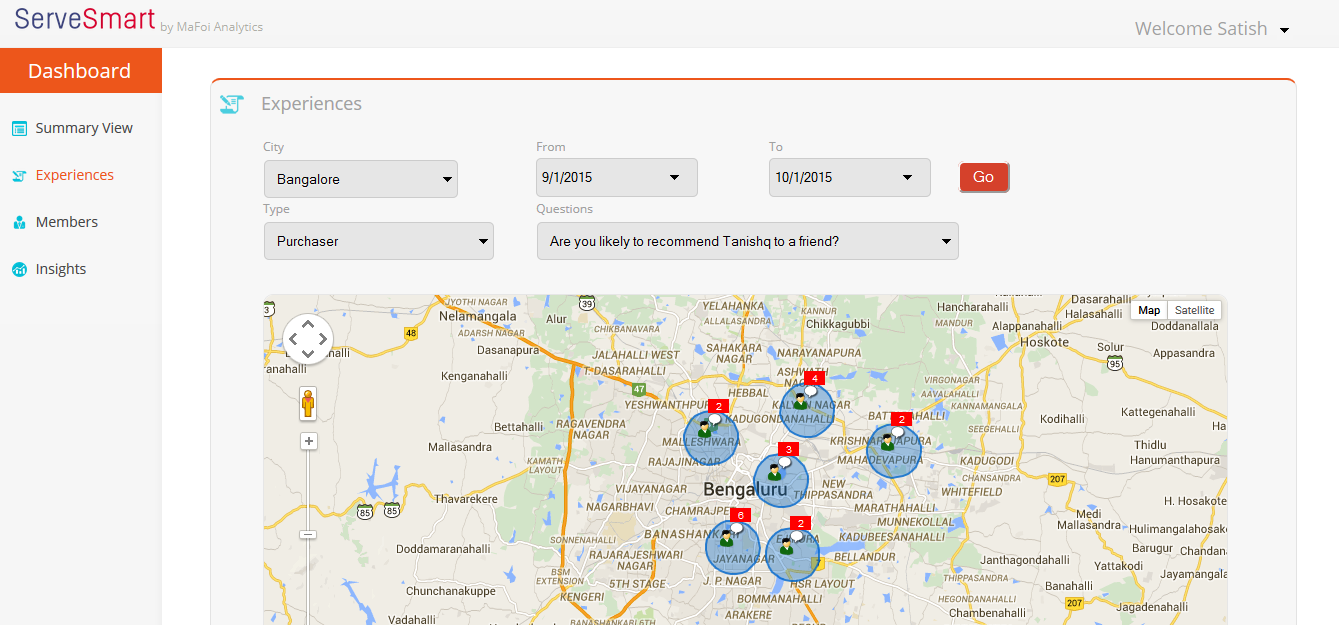Zoom out with the map minus button
1339x625 pixels.
[308, 535]
